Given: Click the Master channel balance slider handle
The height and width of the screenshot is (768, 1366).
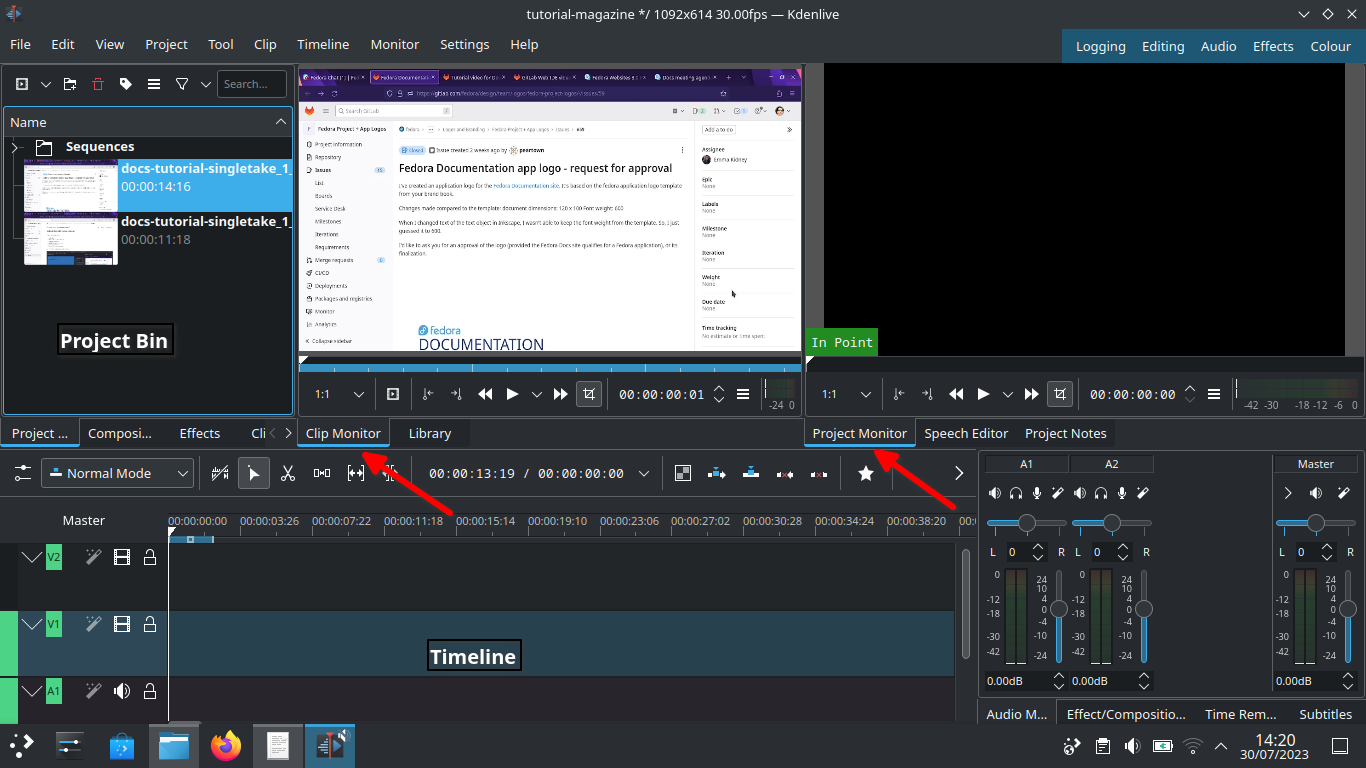Looking at the screenshot, I should (1316, 523).
